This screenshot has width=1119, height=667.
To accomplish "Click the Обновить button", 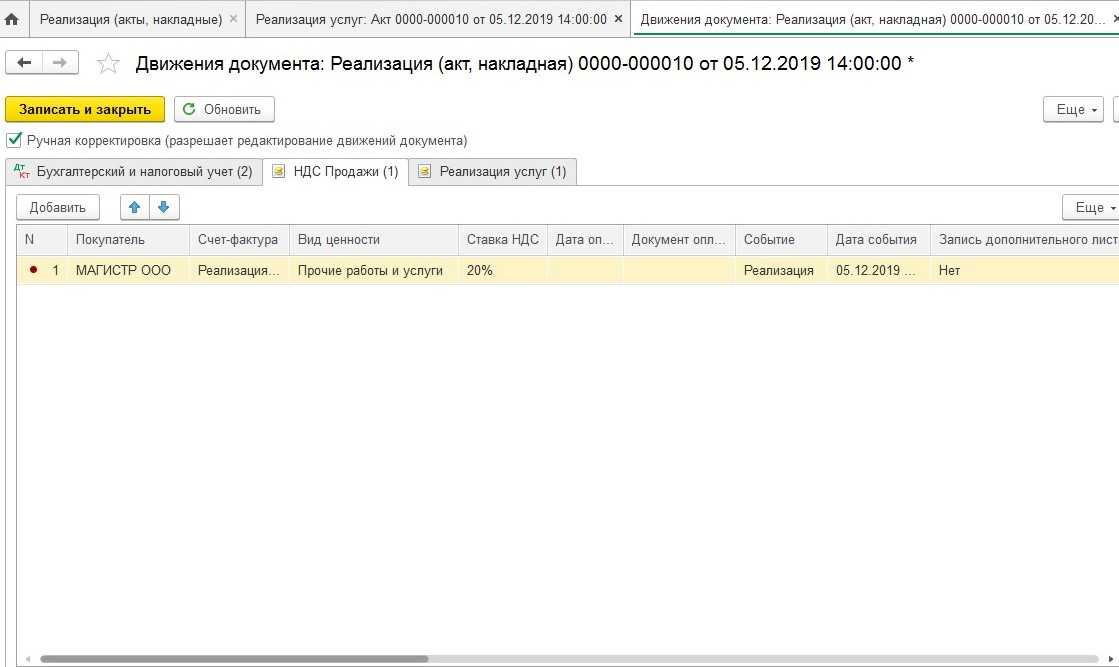I will click(x=223, y=109).
